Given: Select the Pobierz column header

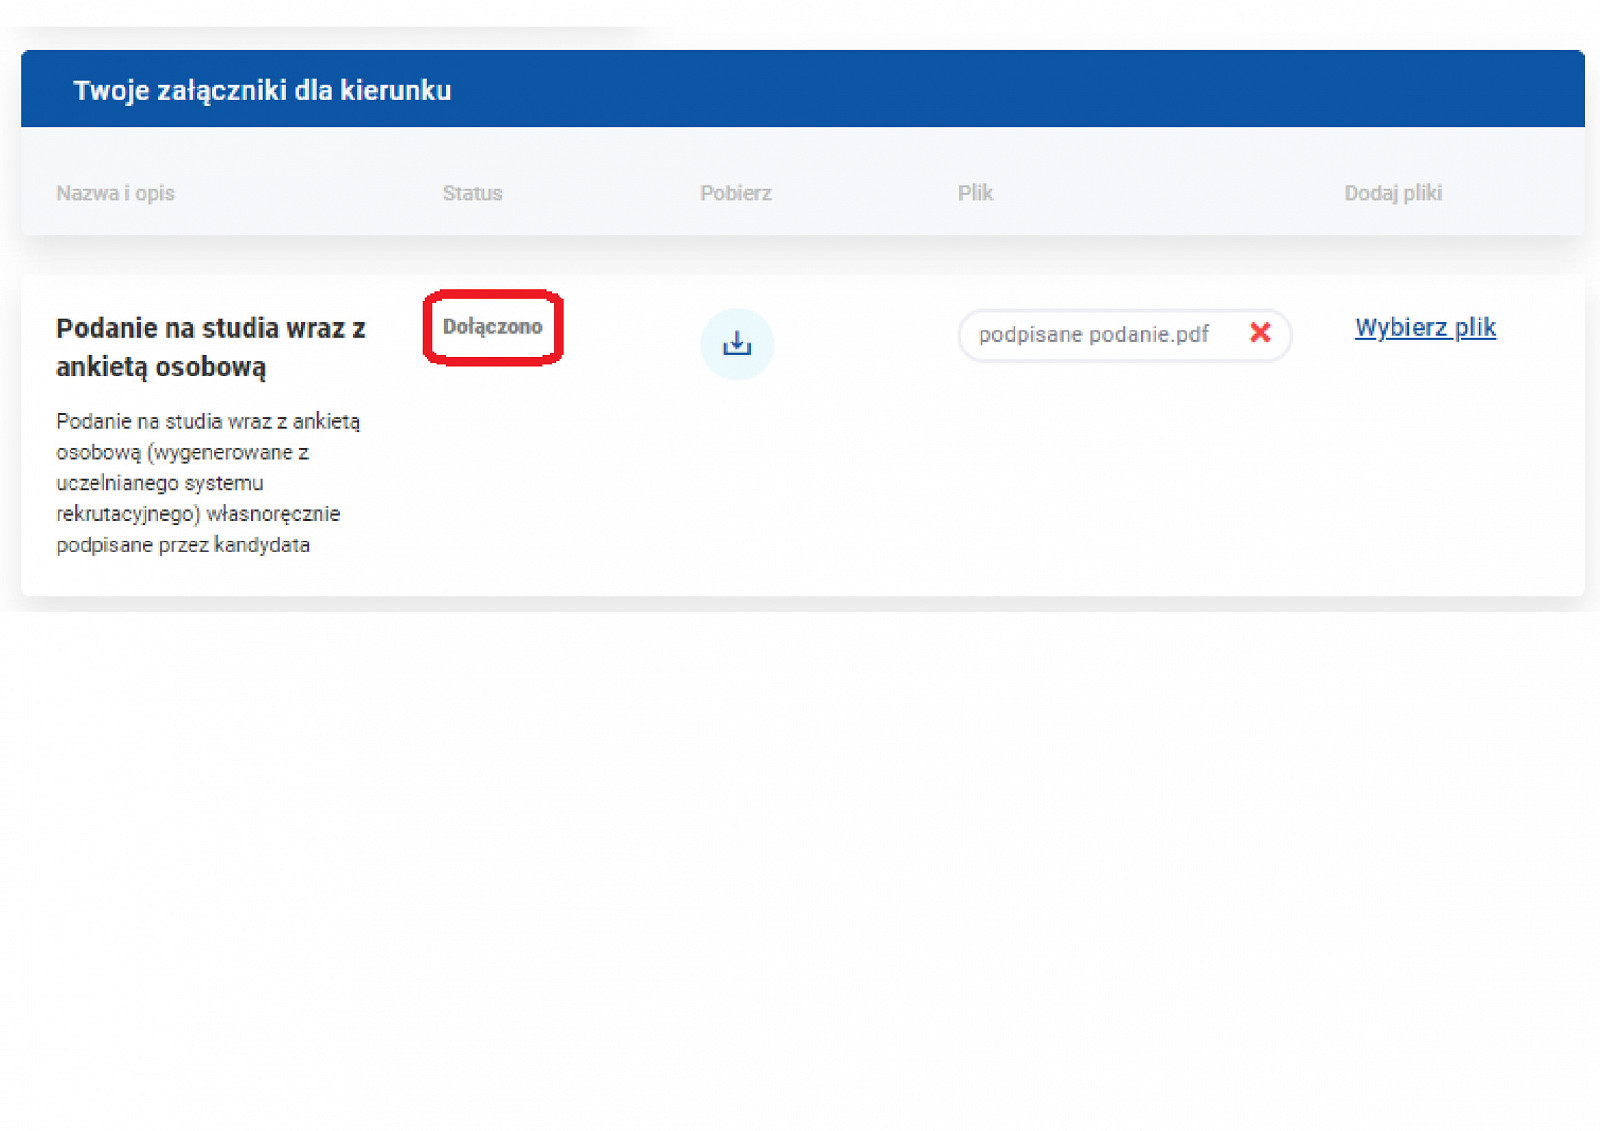Looking at the screenshot, I should 735,193.
